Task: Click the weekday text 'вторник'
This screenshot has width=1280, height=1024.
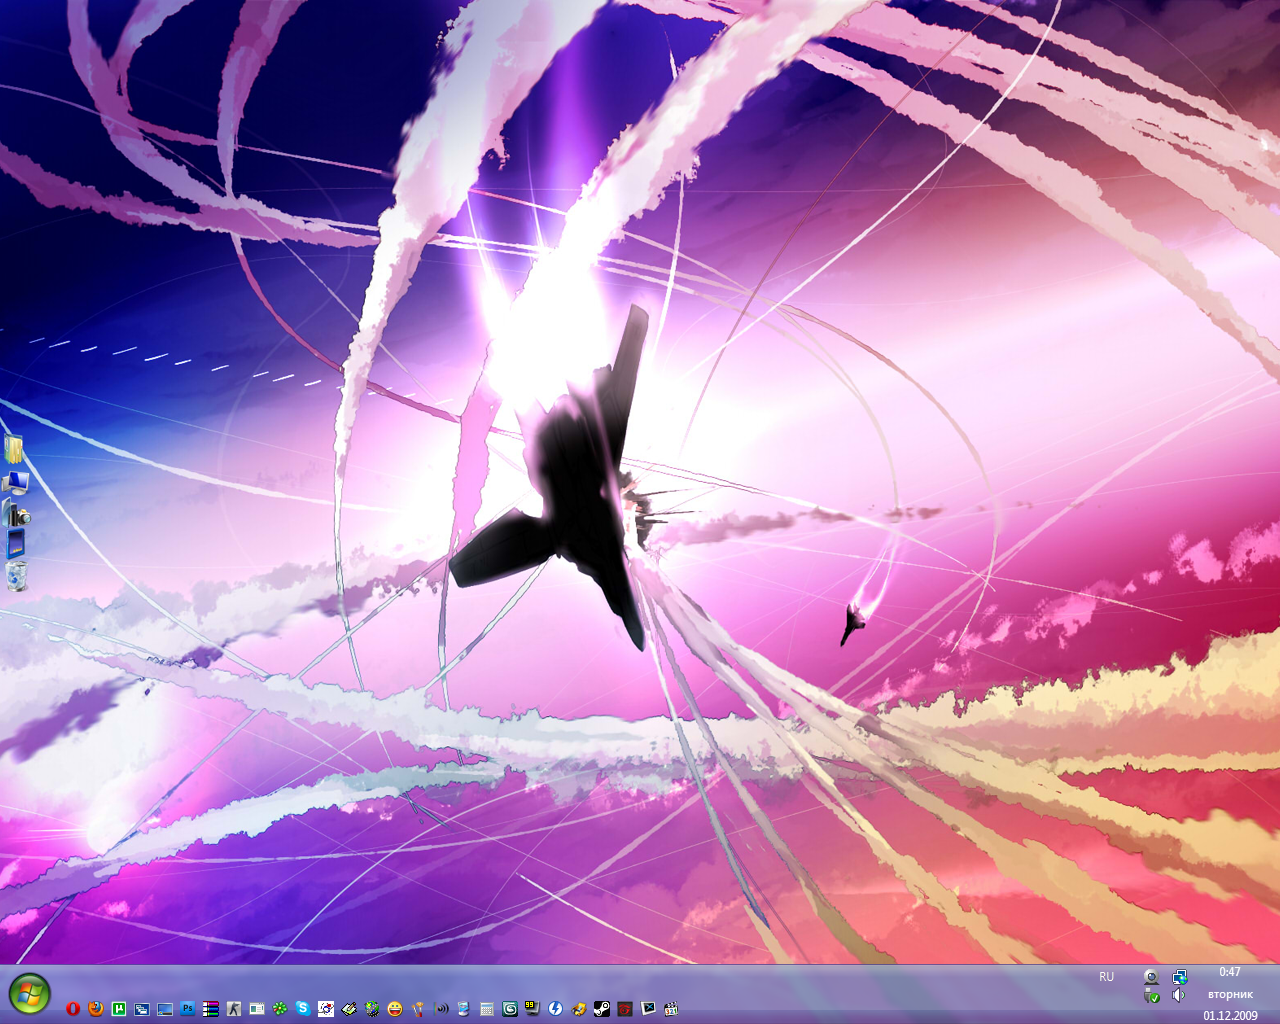Action: (x=1230, y=994)
